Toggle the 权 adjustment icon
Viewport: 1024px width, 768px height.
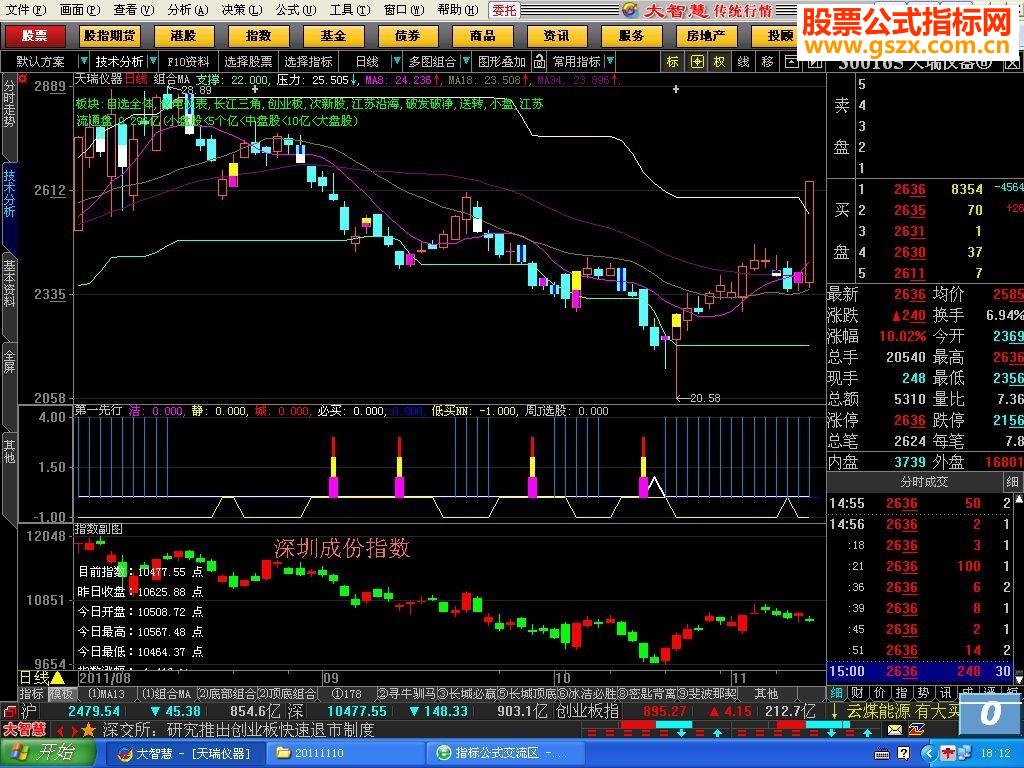coord(720,61)
